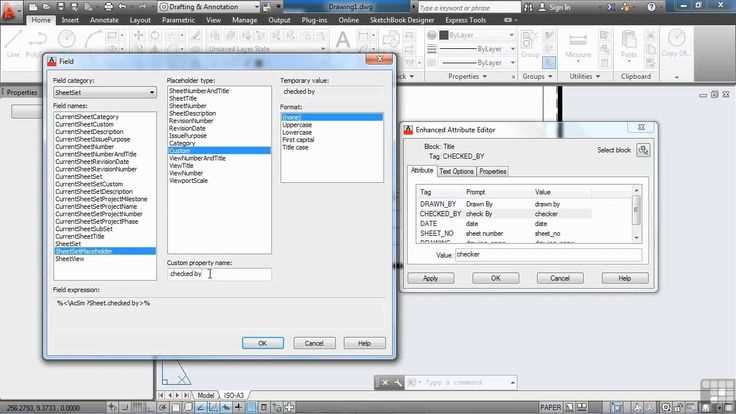The image size is (736, 414).
Task: Click the Save icon in quick access toolbar
Action: [x=61, y=7]
